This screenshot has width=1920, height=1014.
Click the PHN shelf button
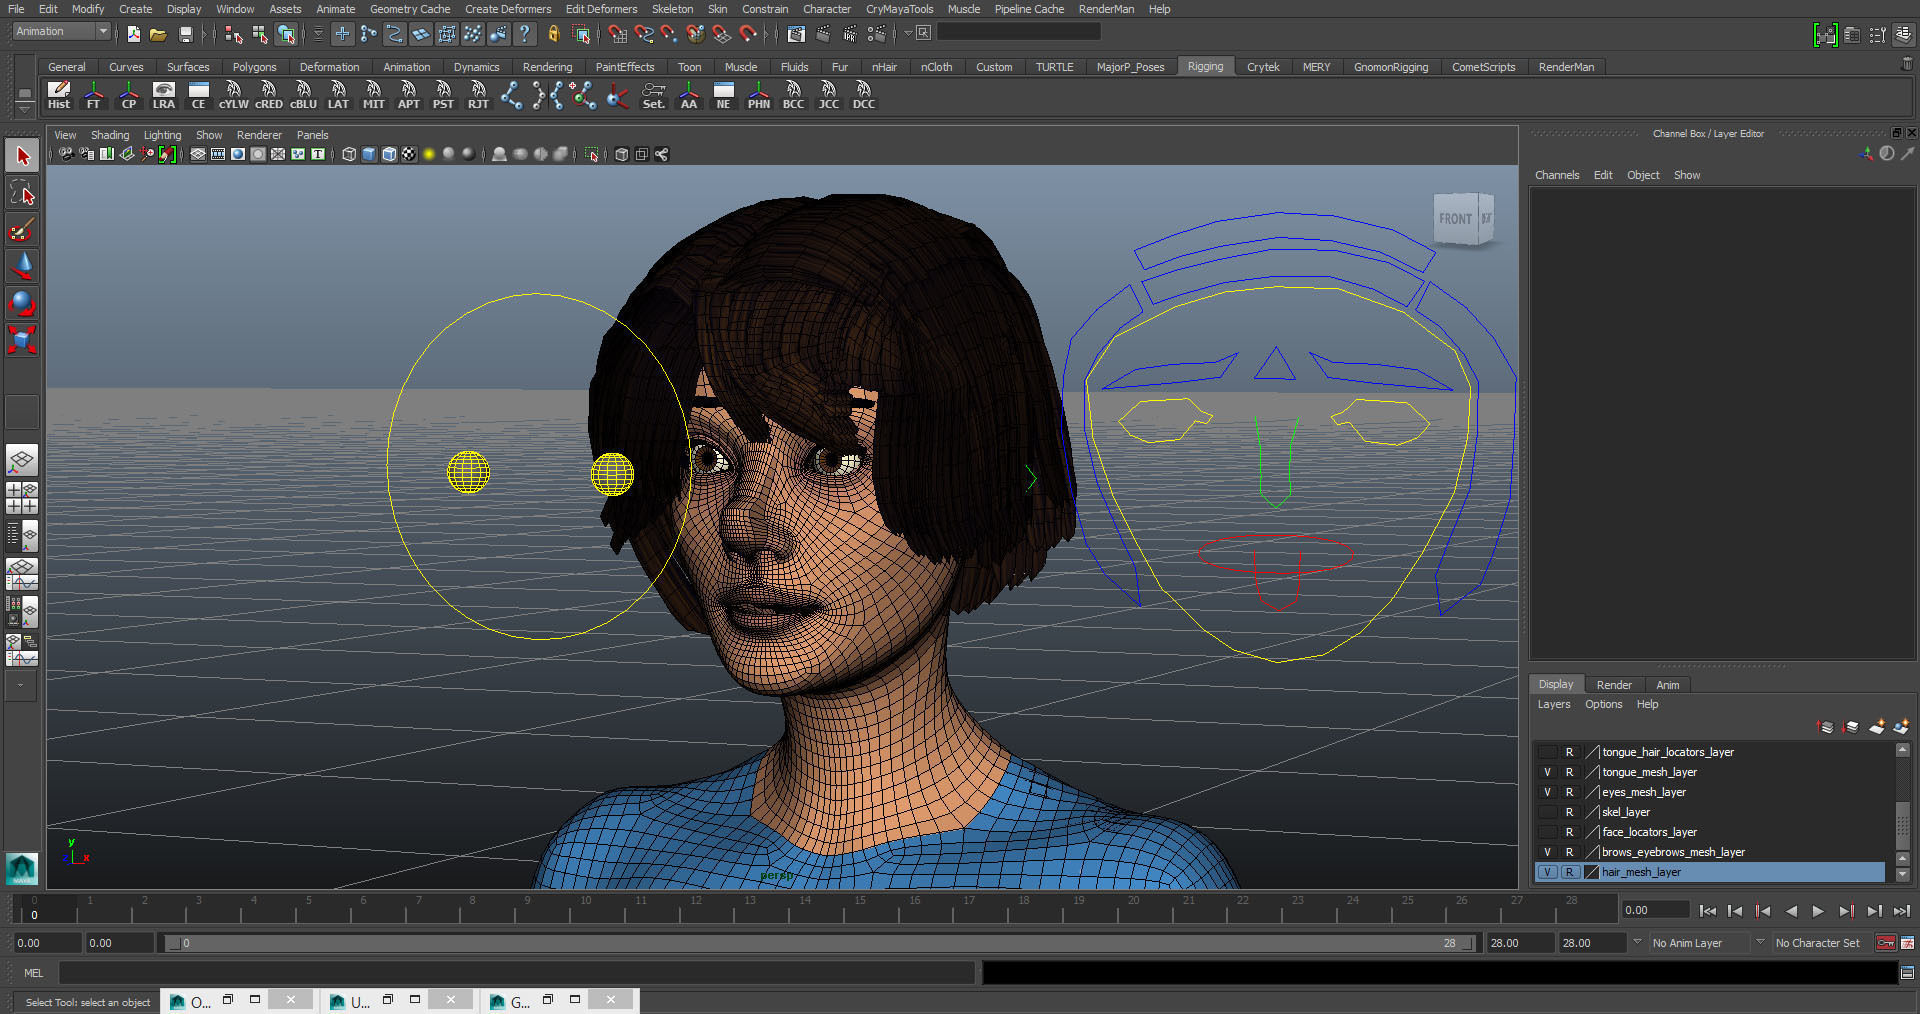click(759, 96)
